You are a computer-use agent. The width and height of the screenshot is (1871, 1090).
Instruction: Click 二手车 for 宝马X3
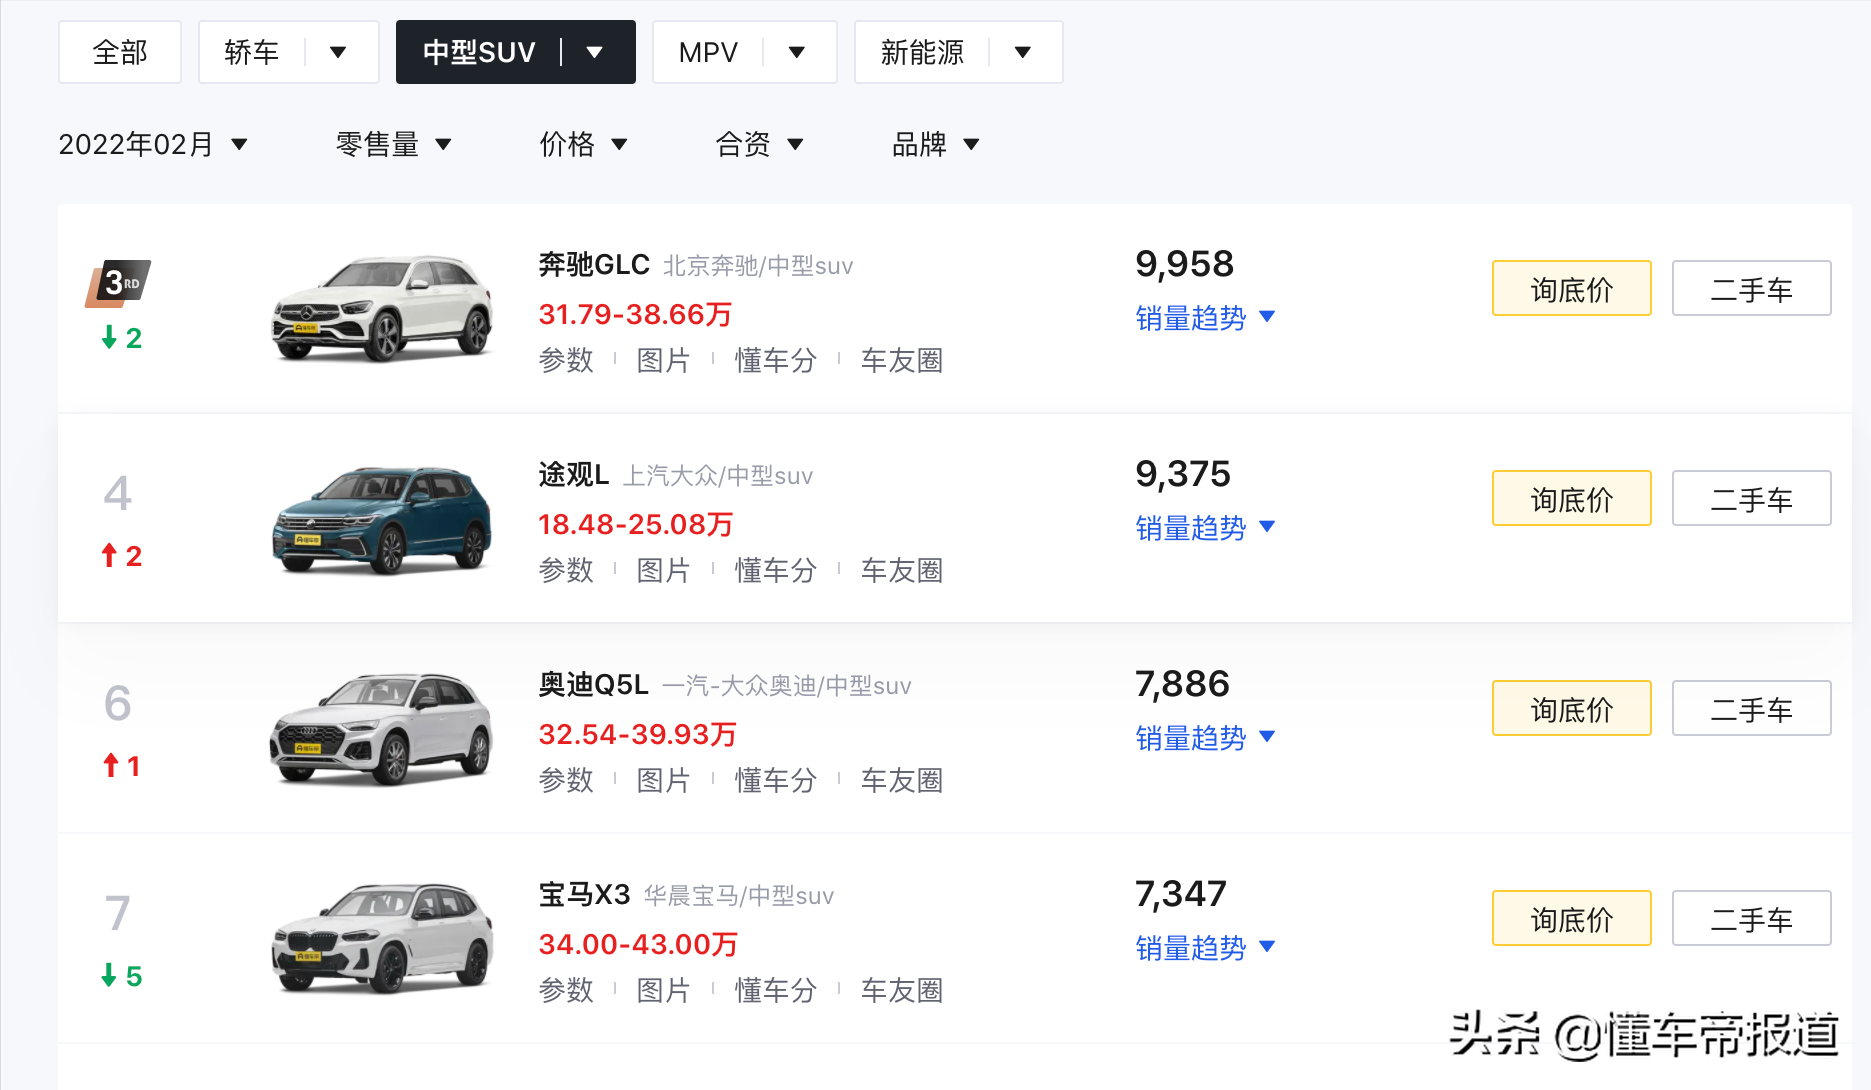click(1752, 918)
